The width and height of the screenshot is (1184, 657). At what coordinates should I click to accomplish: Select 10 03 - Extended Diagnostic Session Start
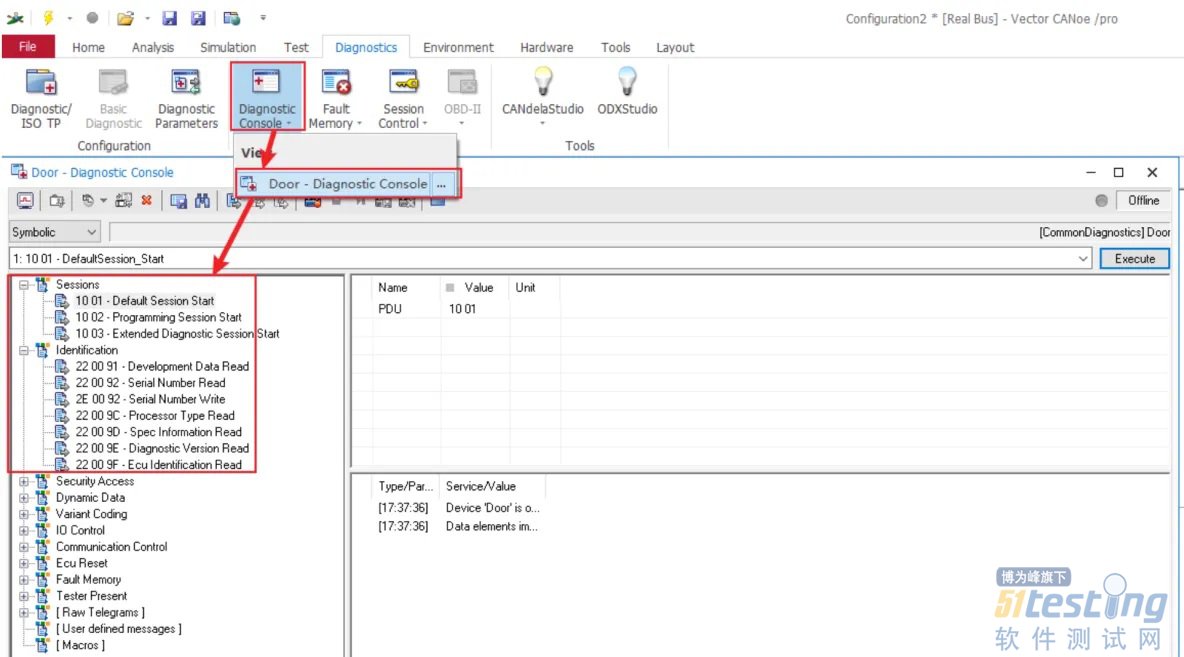(x=177, y=334)
